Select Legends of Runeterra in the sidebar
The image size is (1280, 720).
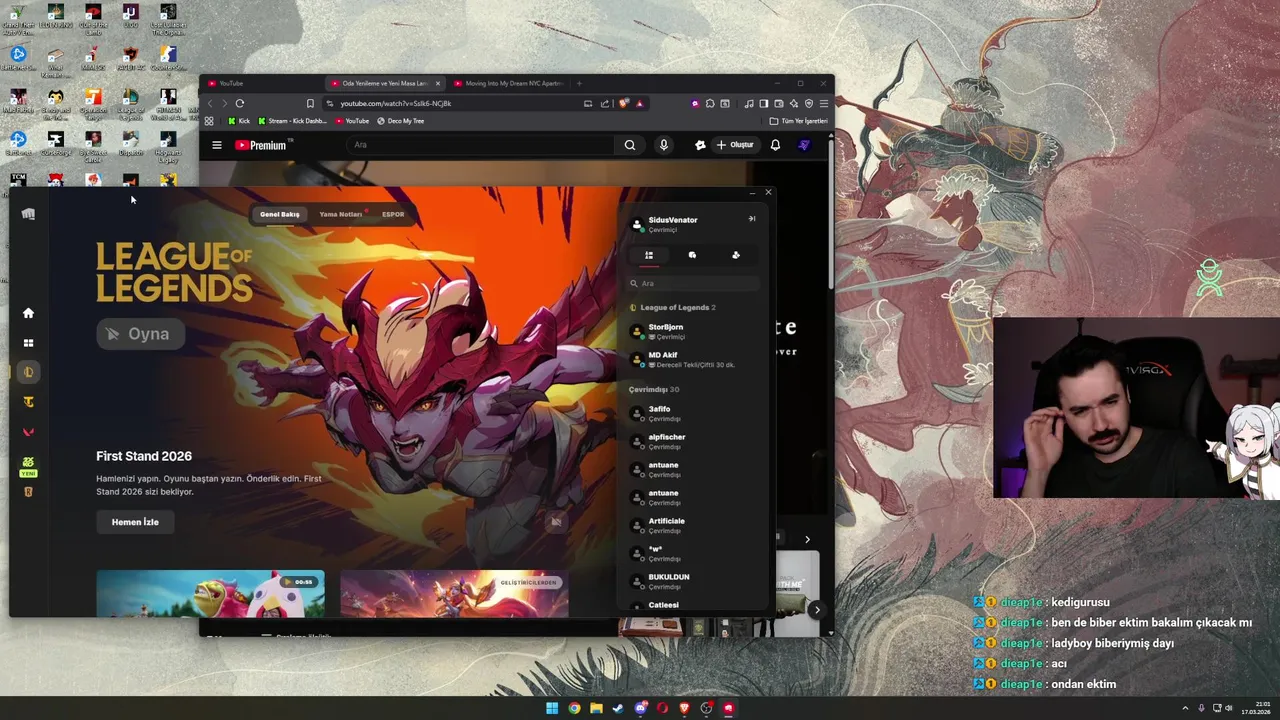pos(28,492)
